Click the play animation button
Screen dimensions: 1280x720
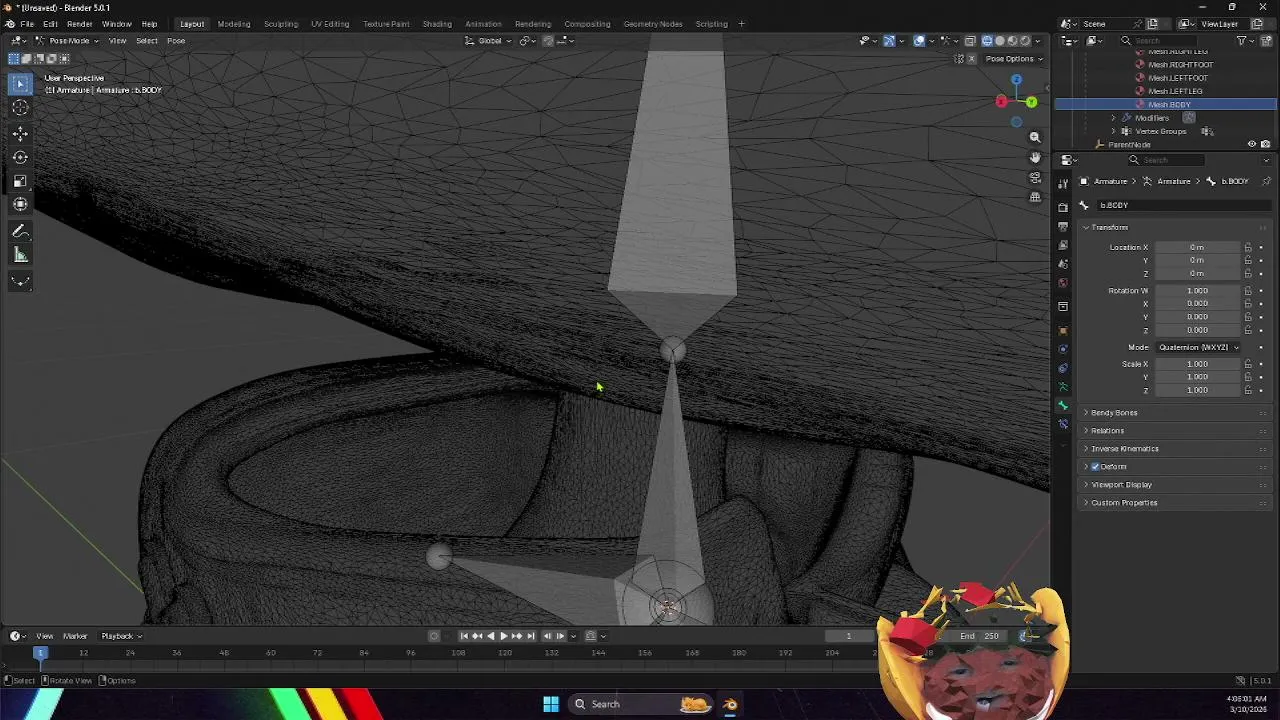[x=503, y=636]
